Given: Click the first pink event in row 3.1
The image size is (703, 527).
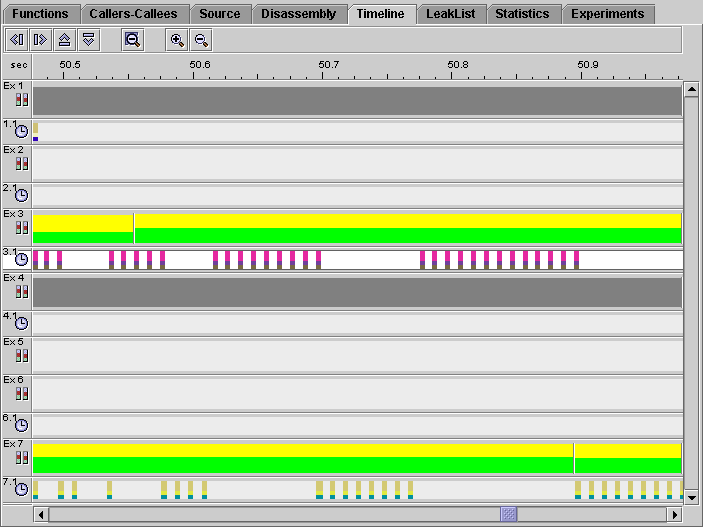Looking at the screenshot, I should [35, 260].
